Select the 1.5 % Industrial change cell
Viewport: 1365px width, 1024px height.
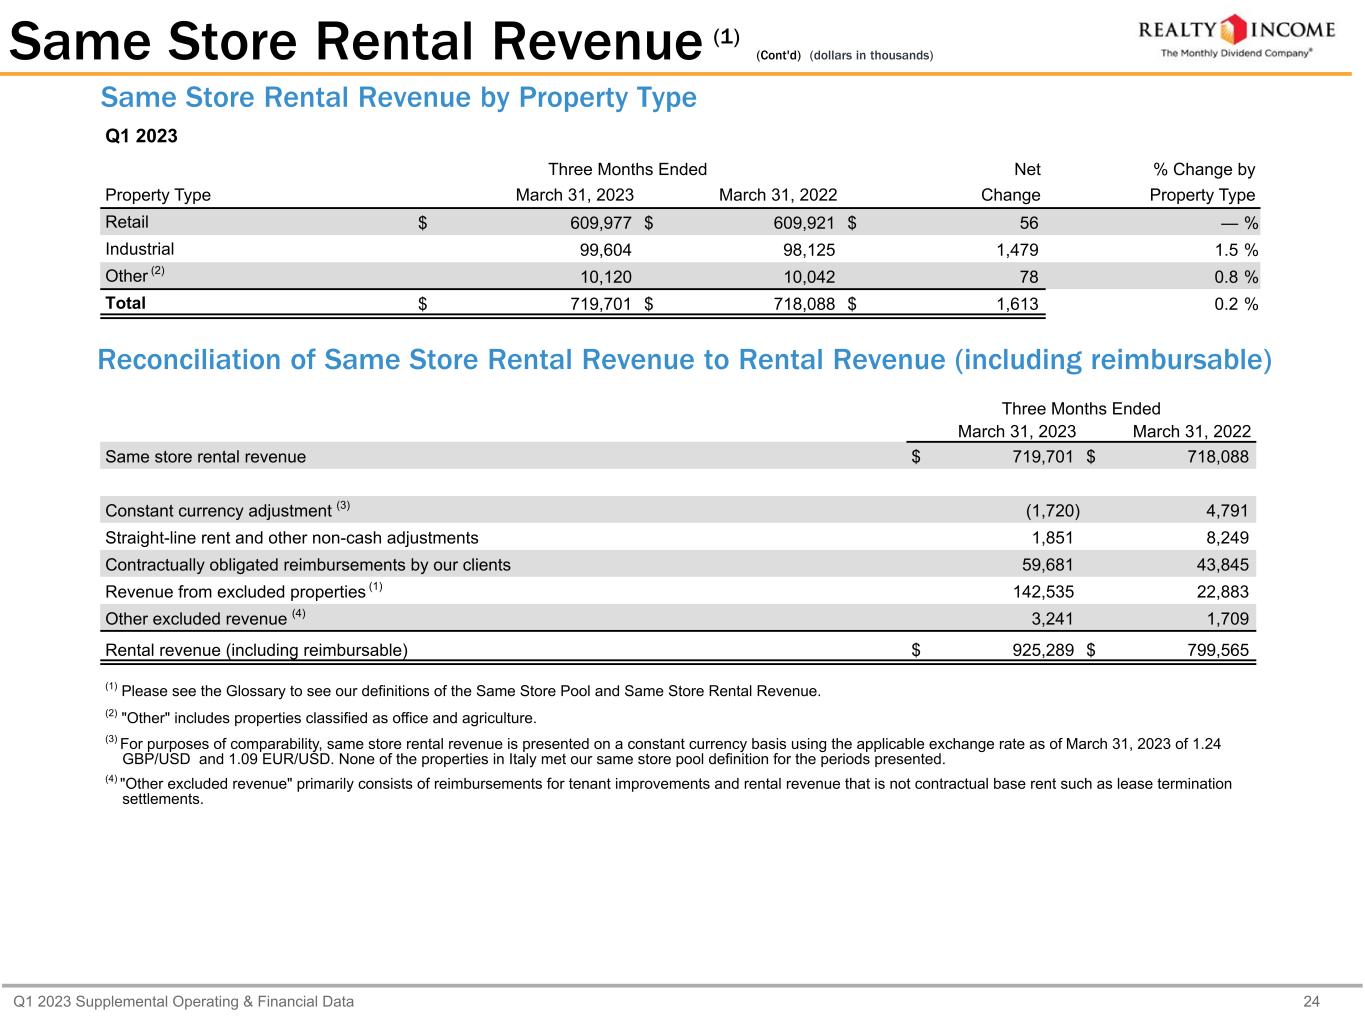(1235, 250)
